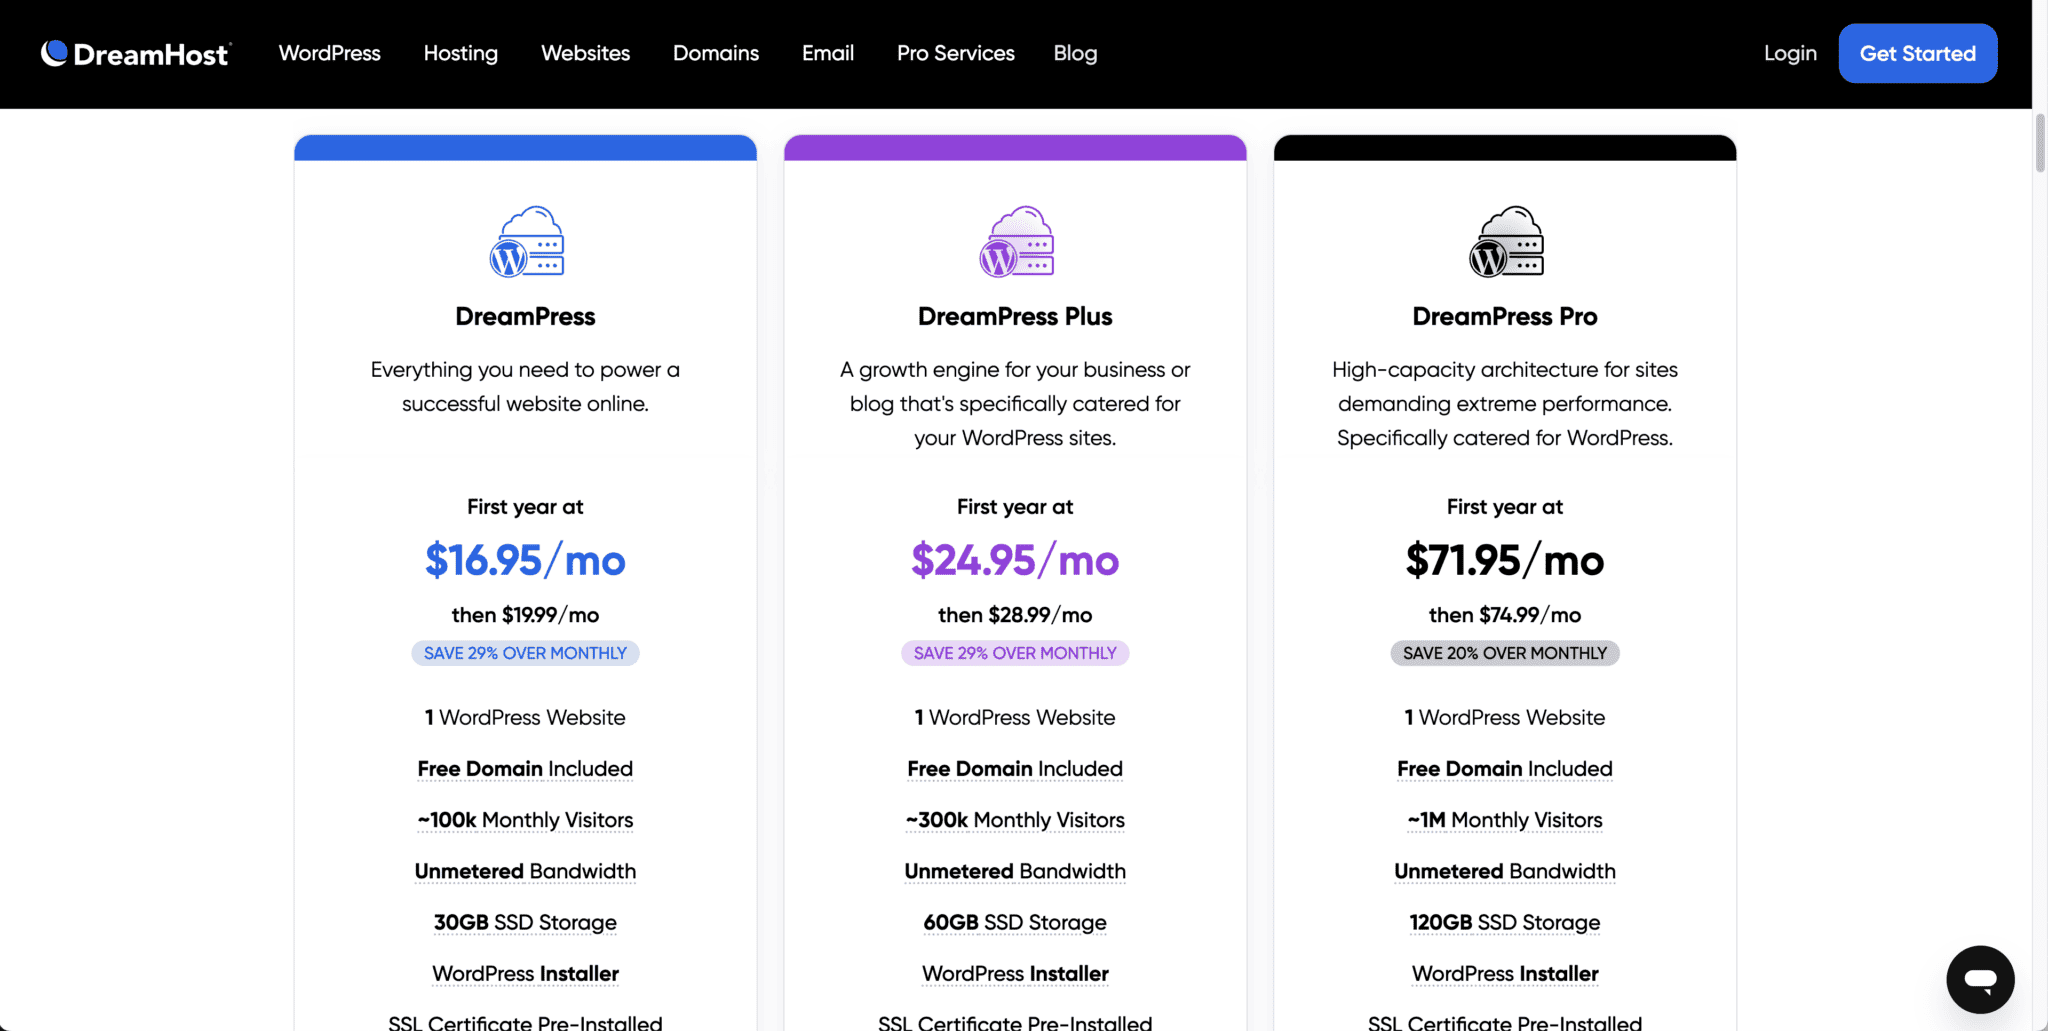Click Free Domain Included under DreamPress Plus

(x=1015, y=769)
